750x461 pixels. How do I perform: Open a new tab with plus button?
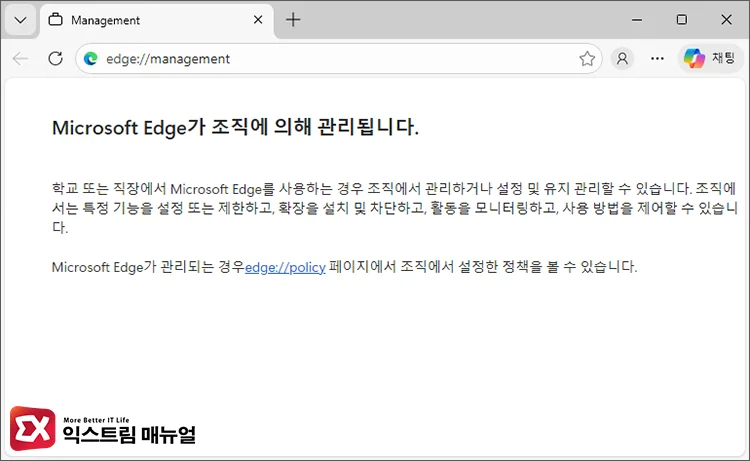(x=293, y=20)
